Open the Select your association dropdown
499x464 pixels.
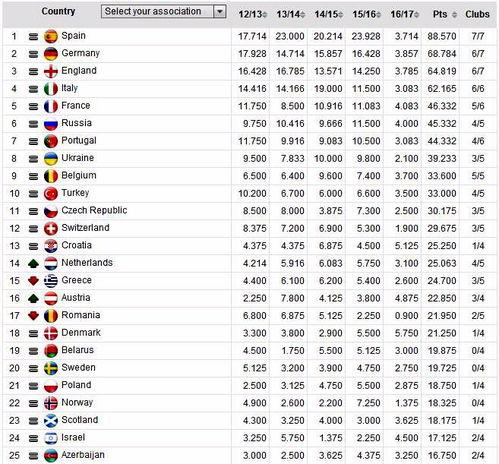[164, 11]
